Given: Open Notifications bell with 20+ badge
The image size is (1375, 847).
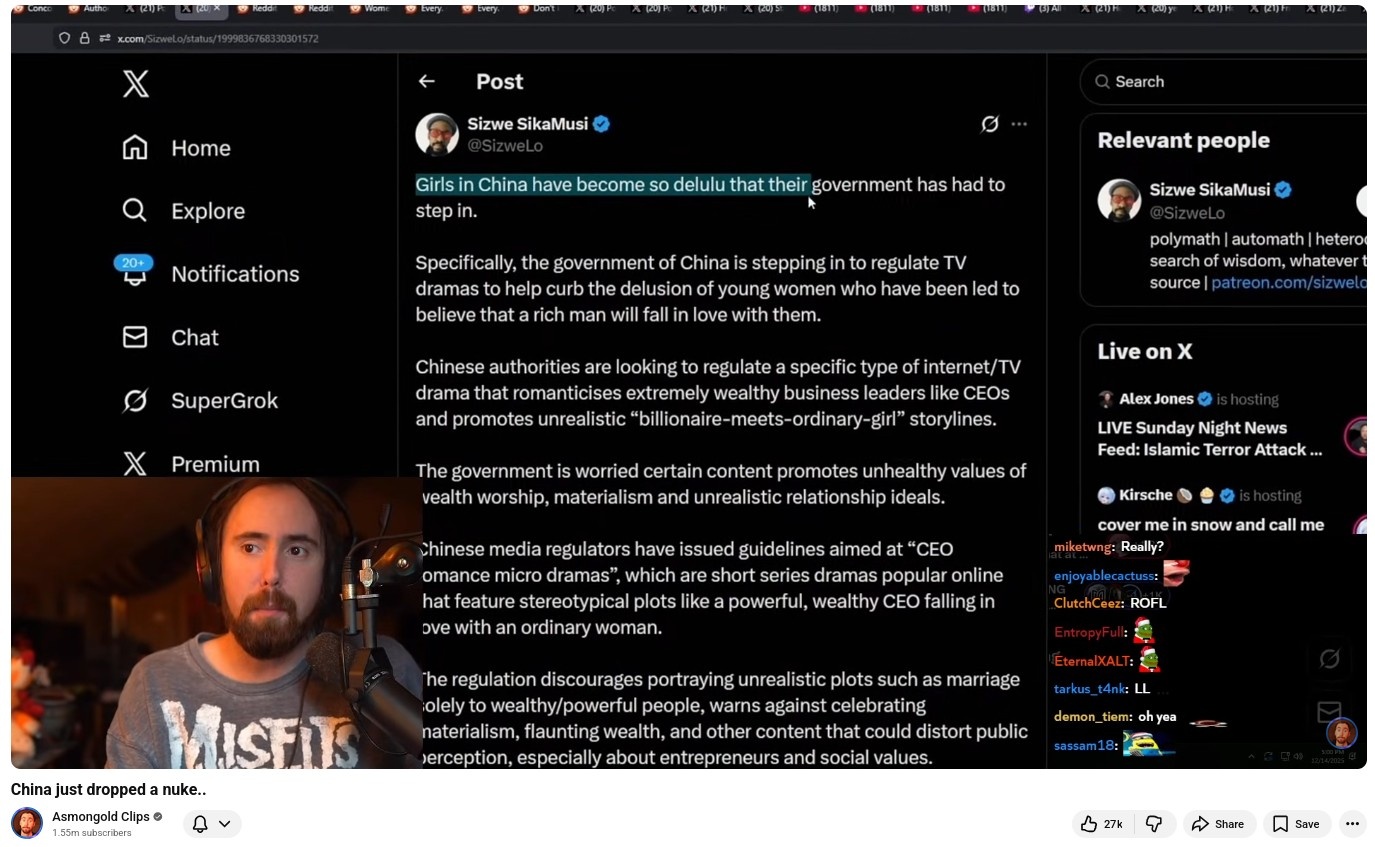Looking at the screenshot, I should click(x=134, y=272).
